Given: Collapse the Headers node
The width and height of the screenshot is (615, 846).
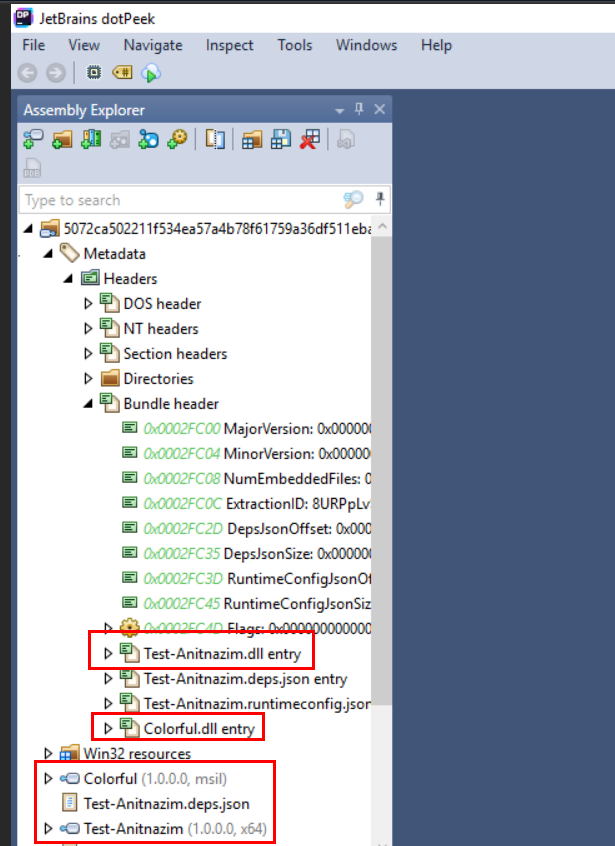Looking at the screenshot, I should point(68,278).
